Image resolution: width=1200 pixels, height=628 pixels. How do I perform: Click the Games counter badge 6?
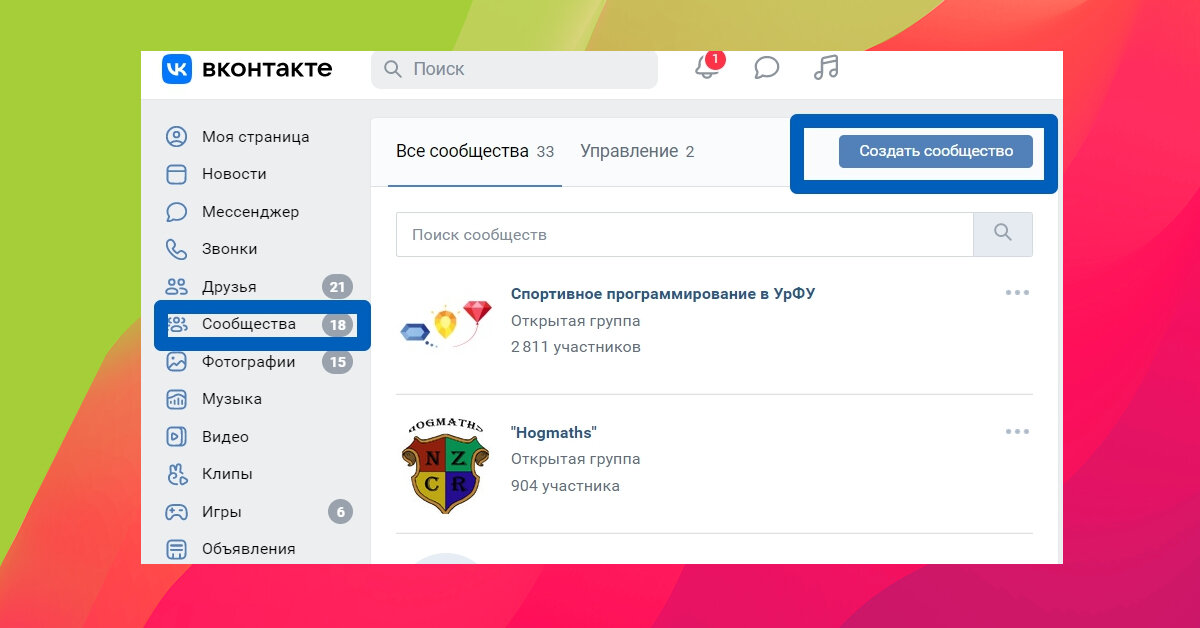pyautogui.click(x=340, y=512)
